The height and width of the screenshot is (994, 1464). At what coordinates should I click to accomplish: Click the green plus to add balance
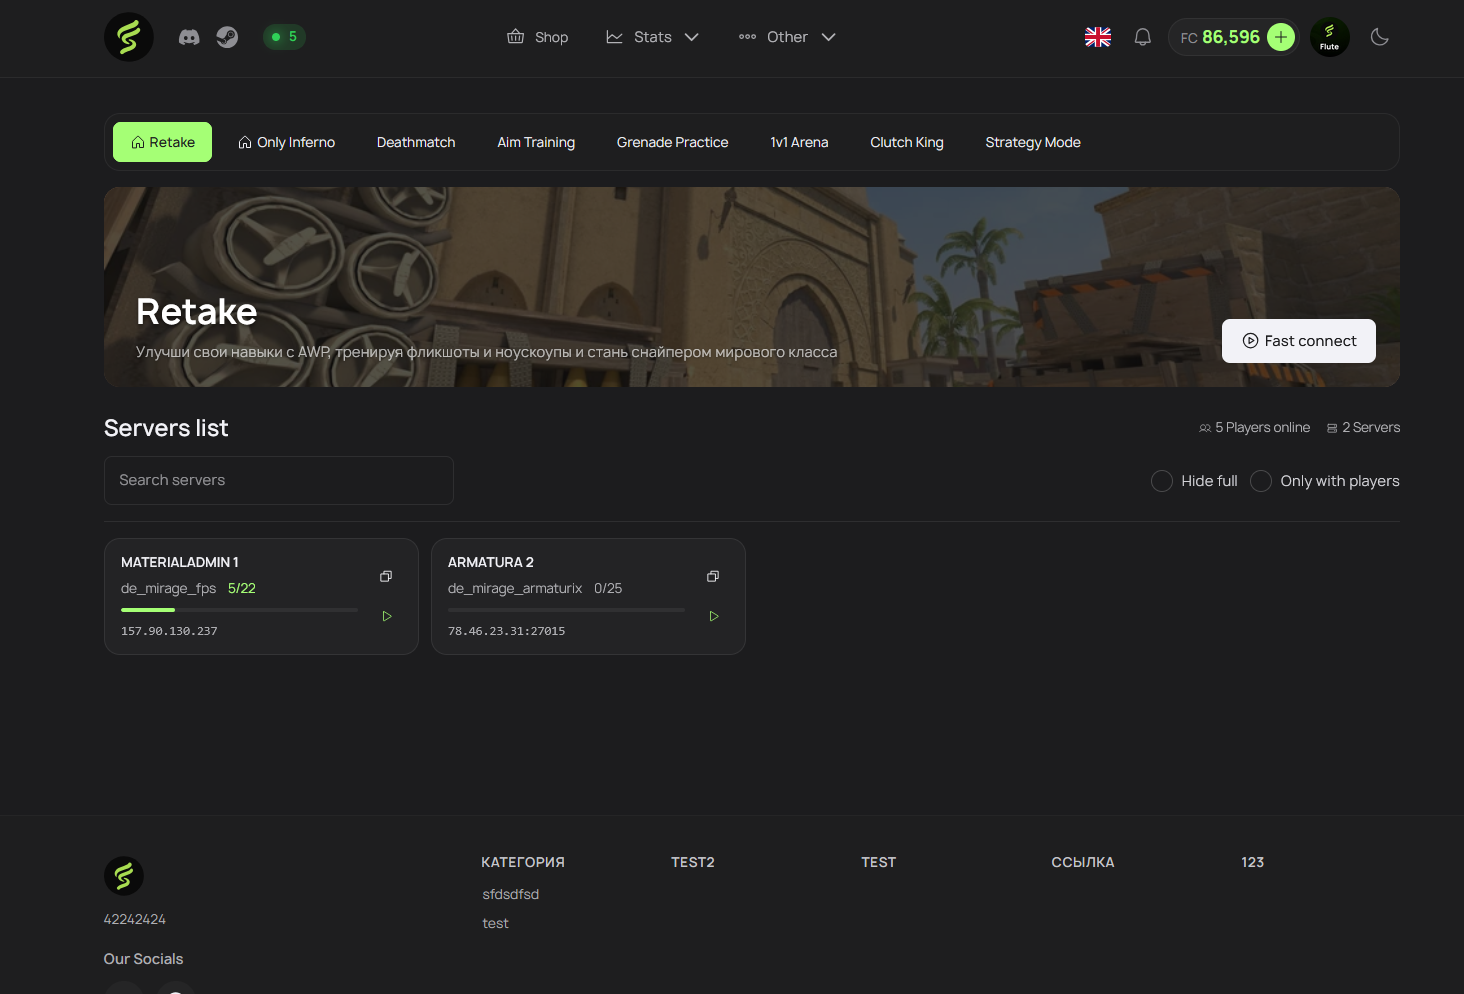[x=1280, y=37]
